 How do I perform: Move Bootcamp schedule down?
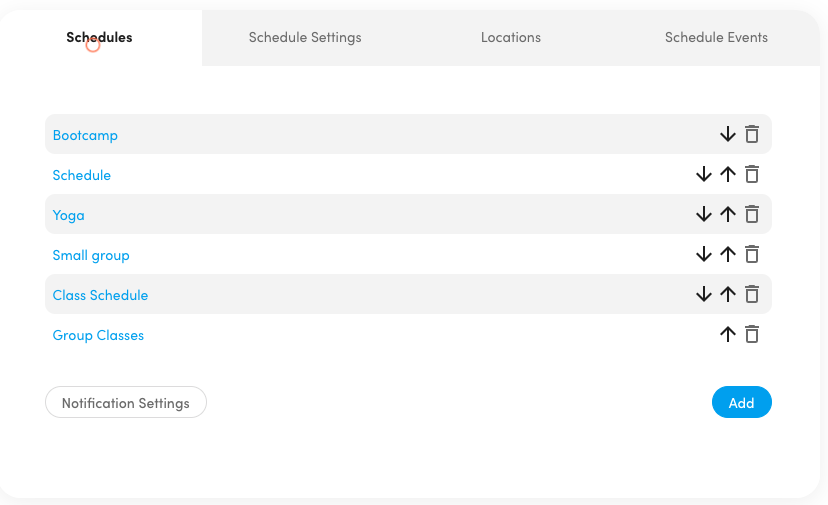pos(728,134)
